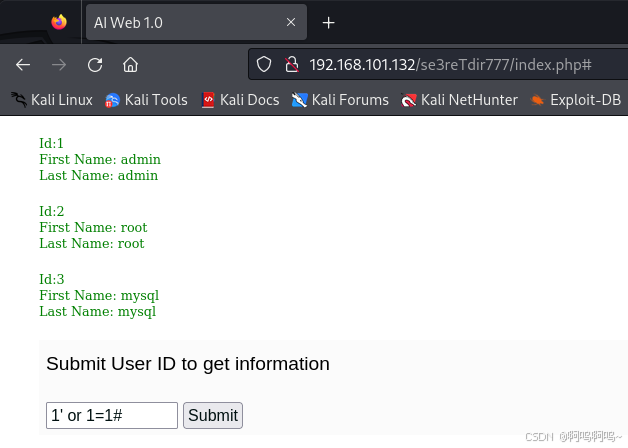This screenshot has width=628, height=448.
Task: Click the Submit button
Action: point(213,415)
